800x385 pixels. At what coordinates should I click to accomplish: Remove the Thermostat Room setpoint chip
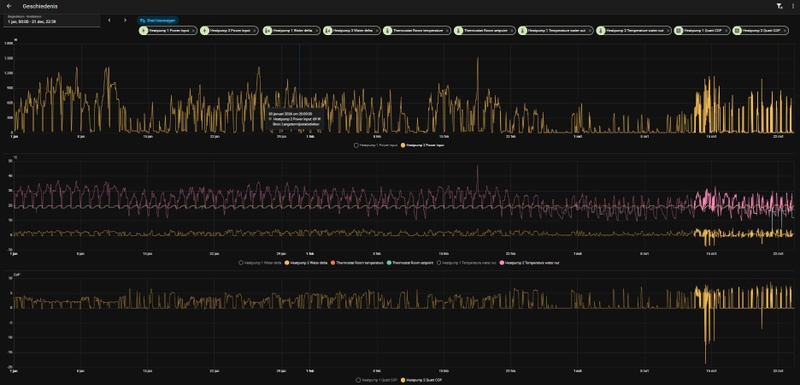tap(512, 31)
